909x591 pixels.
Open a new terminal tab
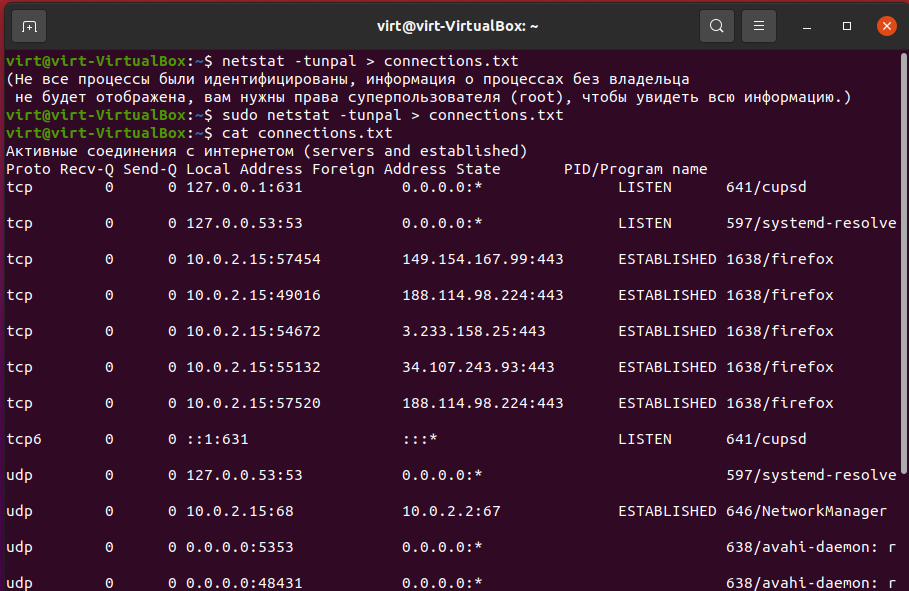(29, 27)
